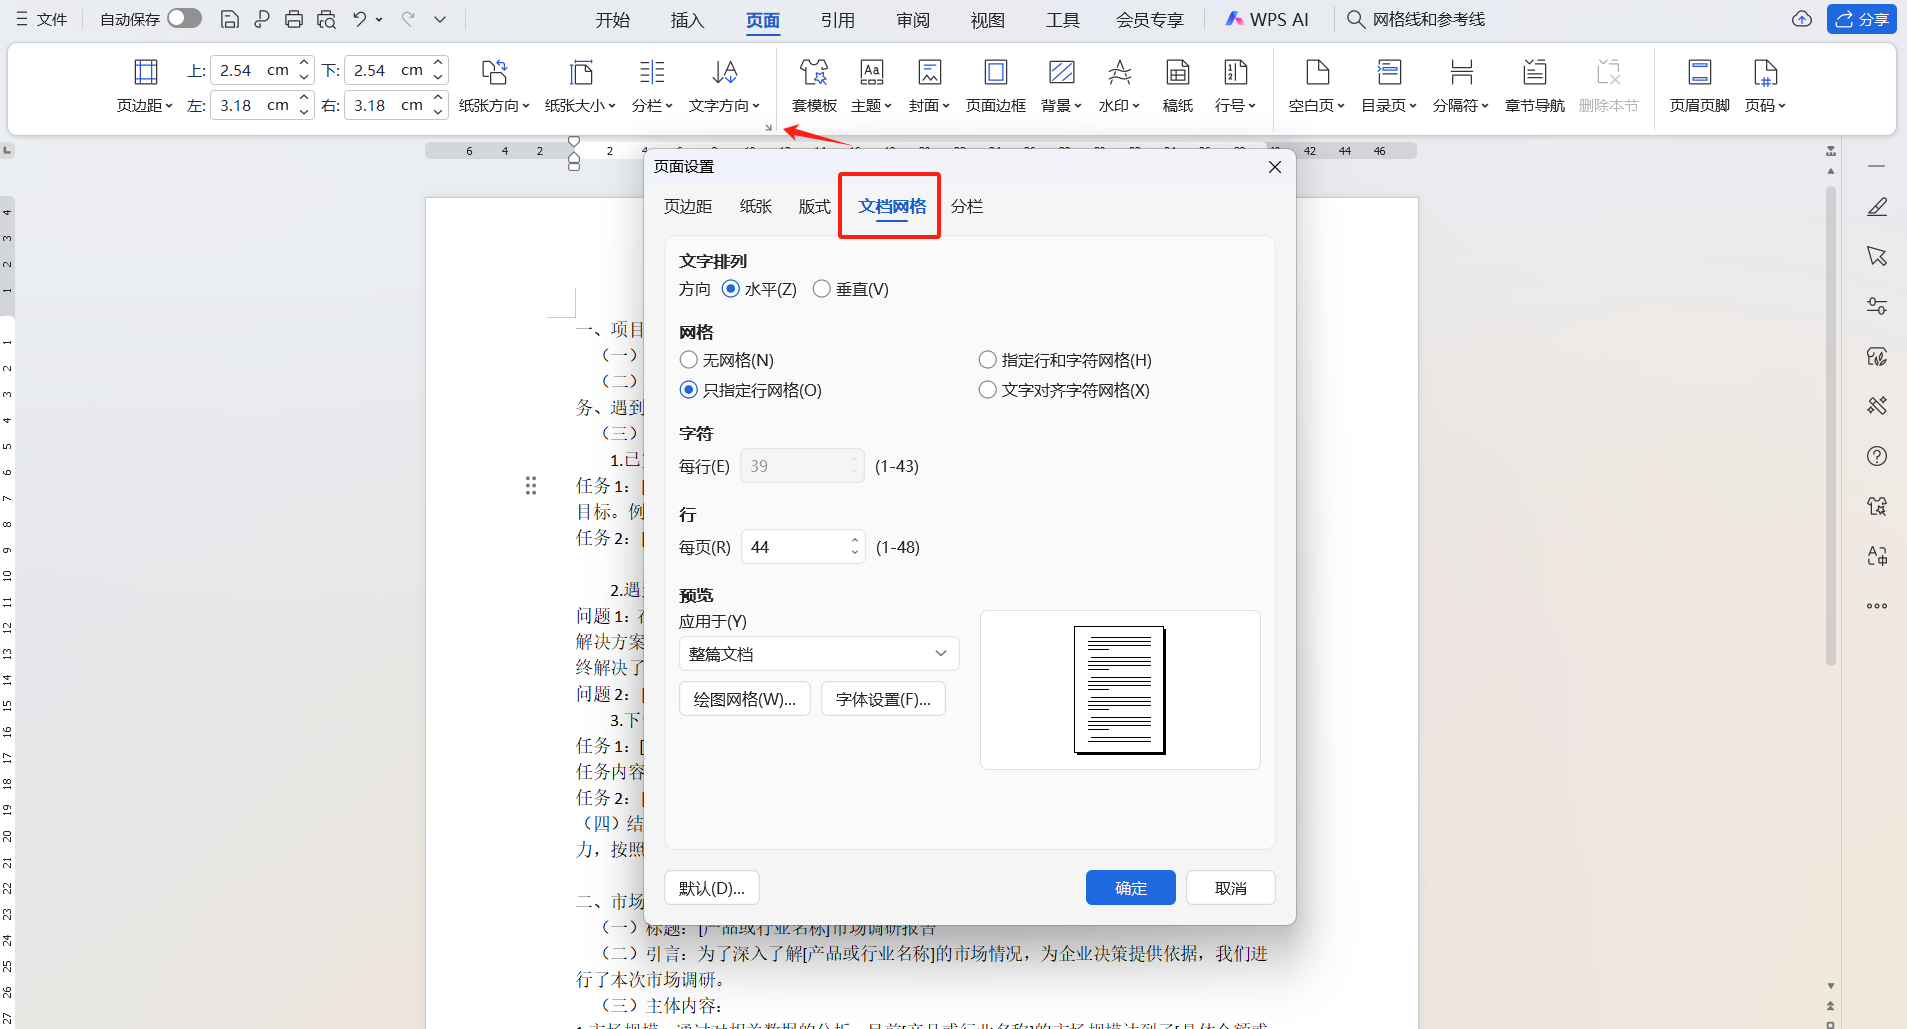Open the 页面边框 page border tool

[995, 85]
